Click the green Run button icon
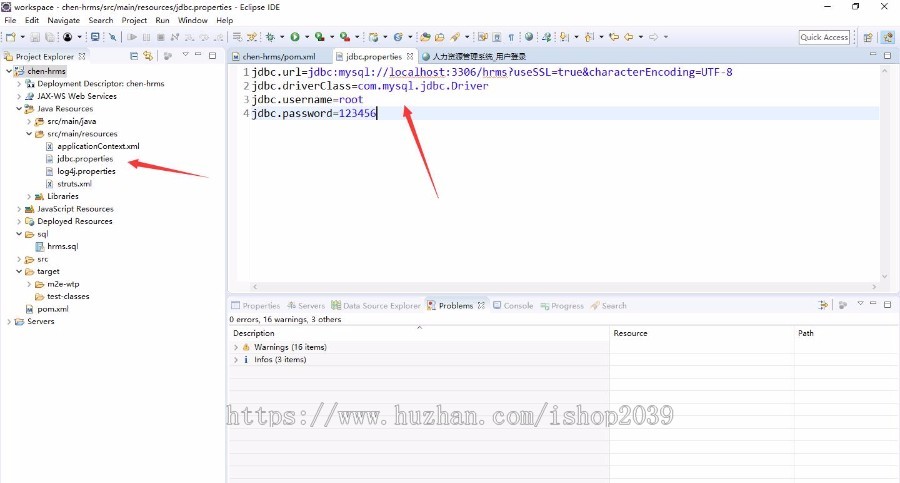This screenshot has width=900, height=483. (294, 37)
